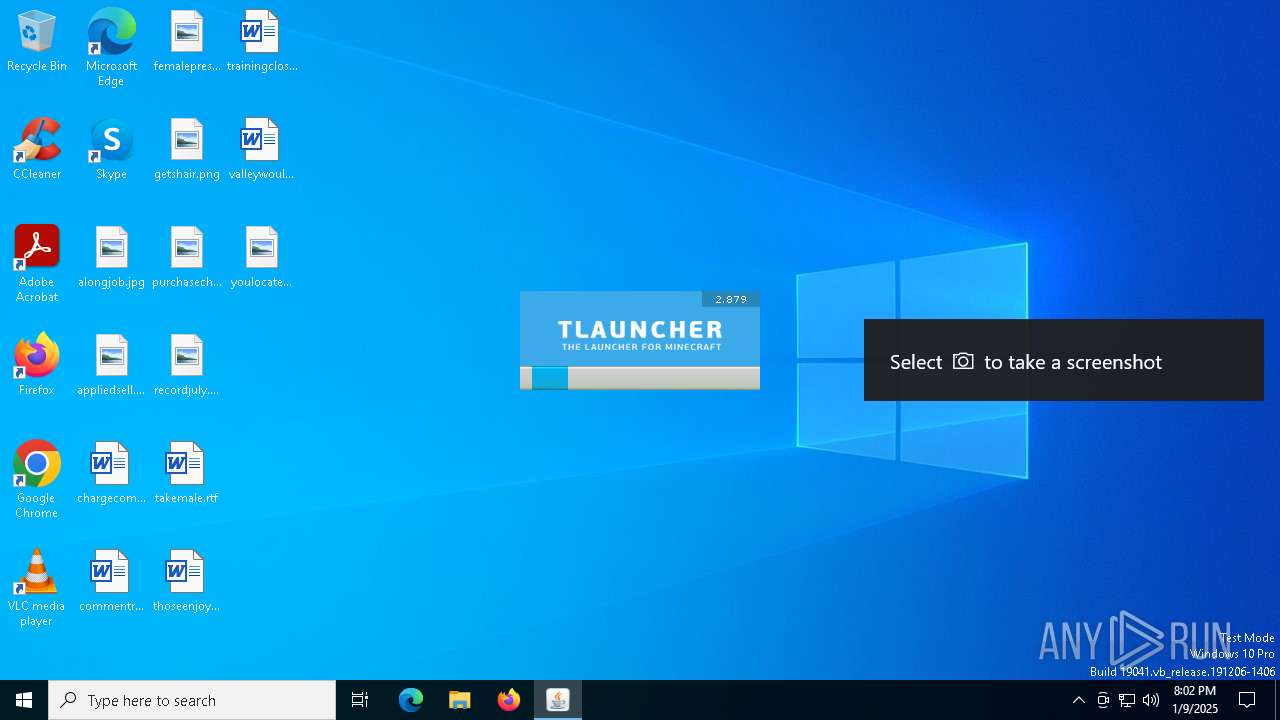The width and height of the screenshot is (1280, 720).
Task: Launch Firefox from the taskbar
Action: click(x=509, y=700)
